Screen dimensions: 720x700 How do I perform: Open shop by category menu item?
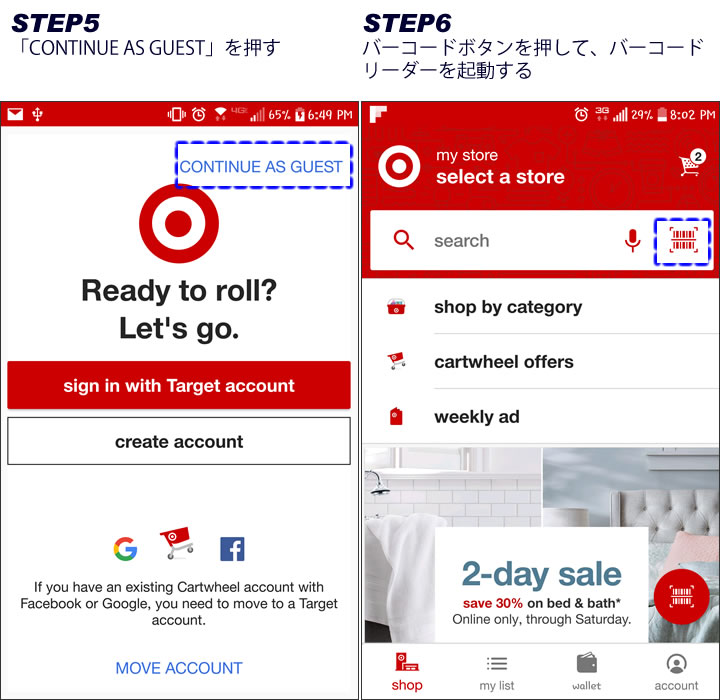541,307
